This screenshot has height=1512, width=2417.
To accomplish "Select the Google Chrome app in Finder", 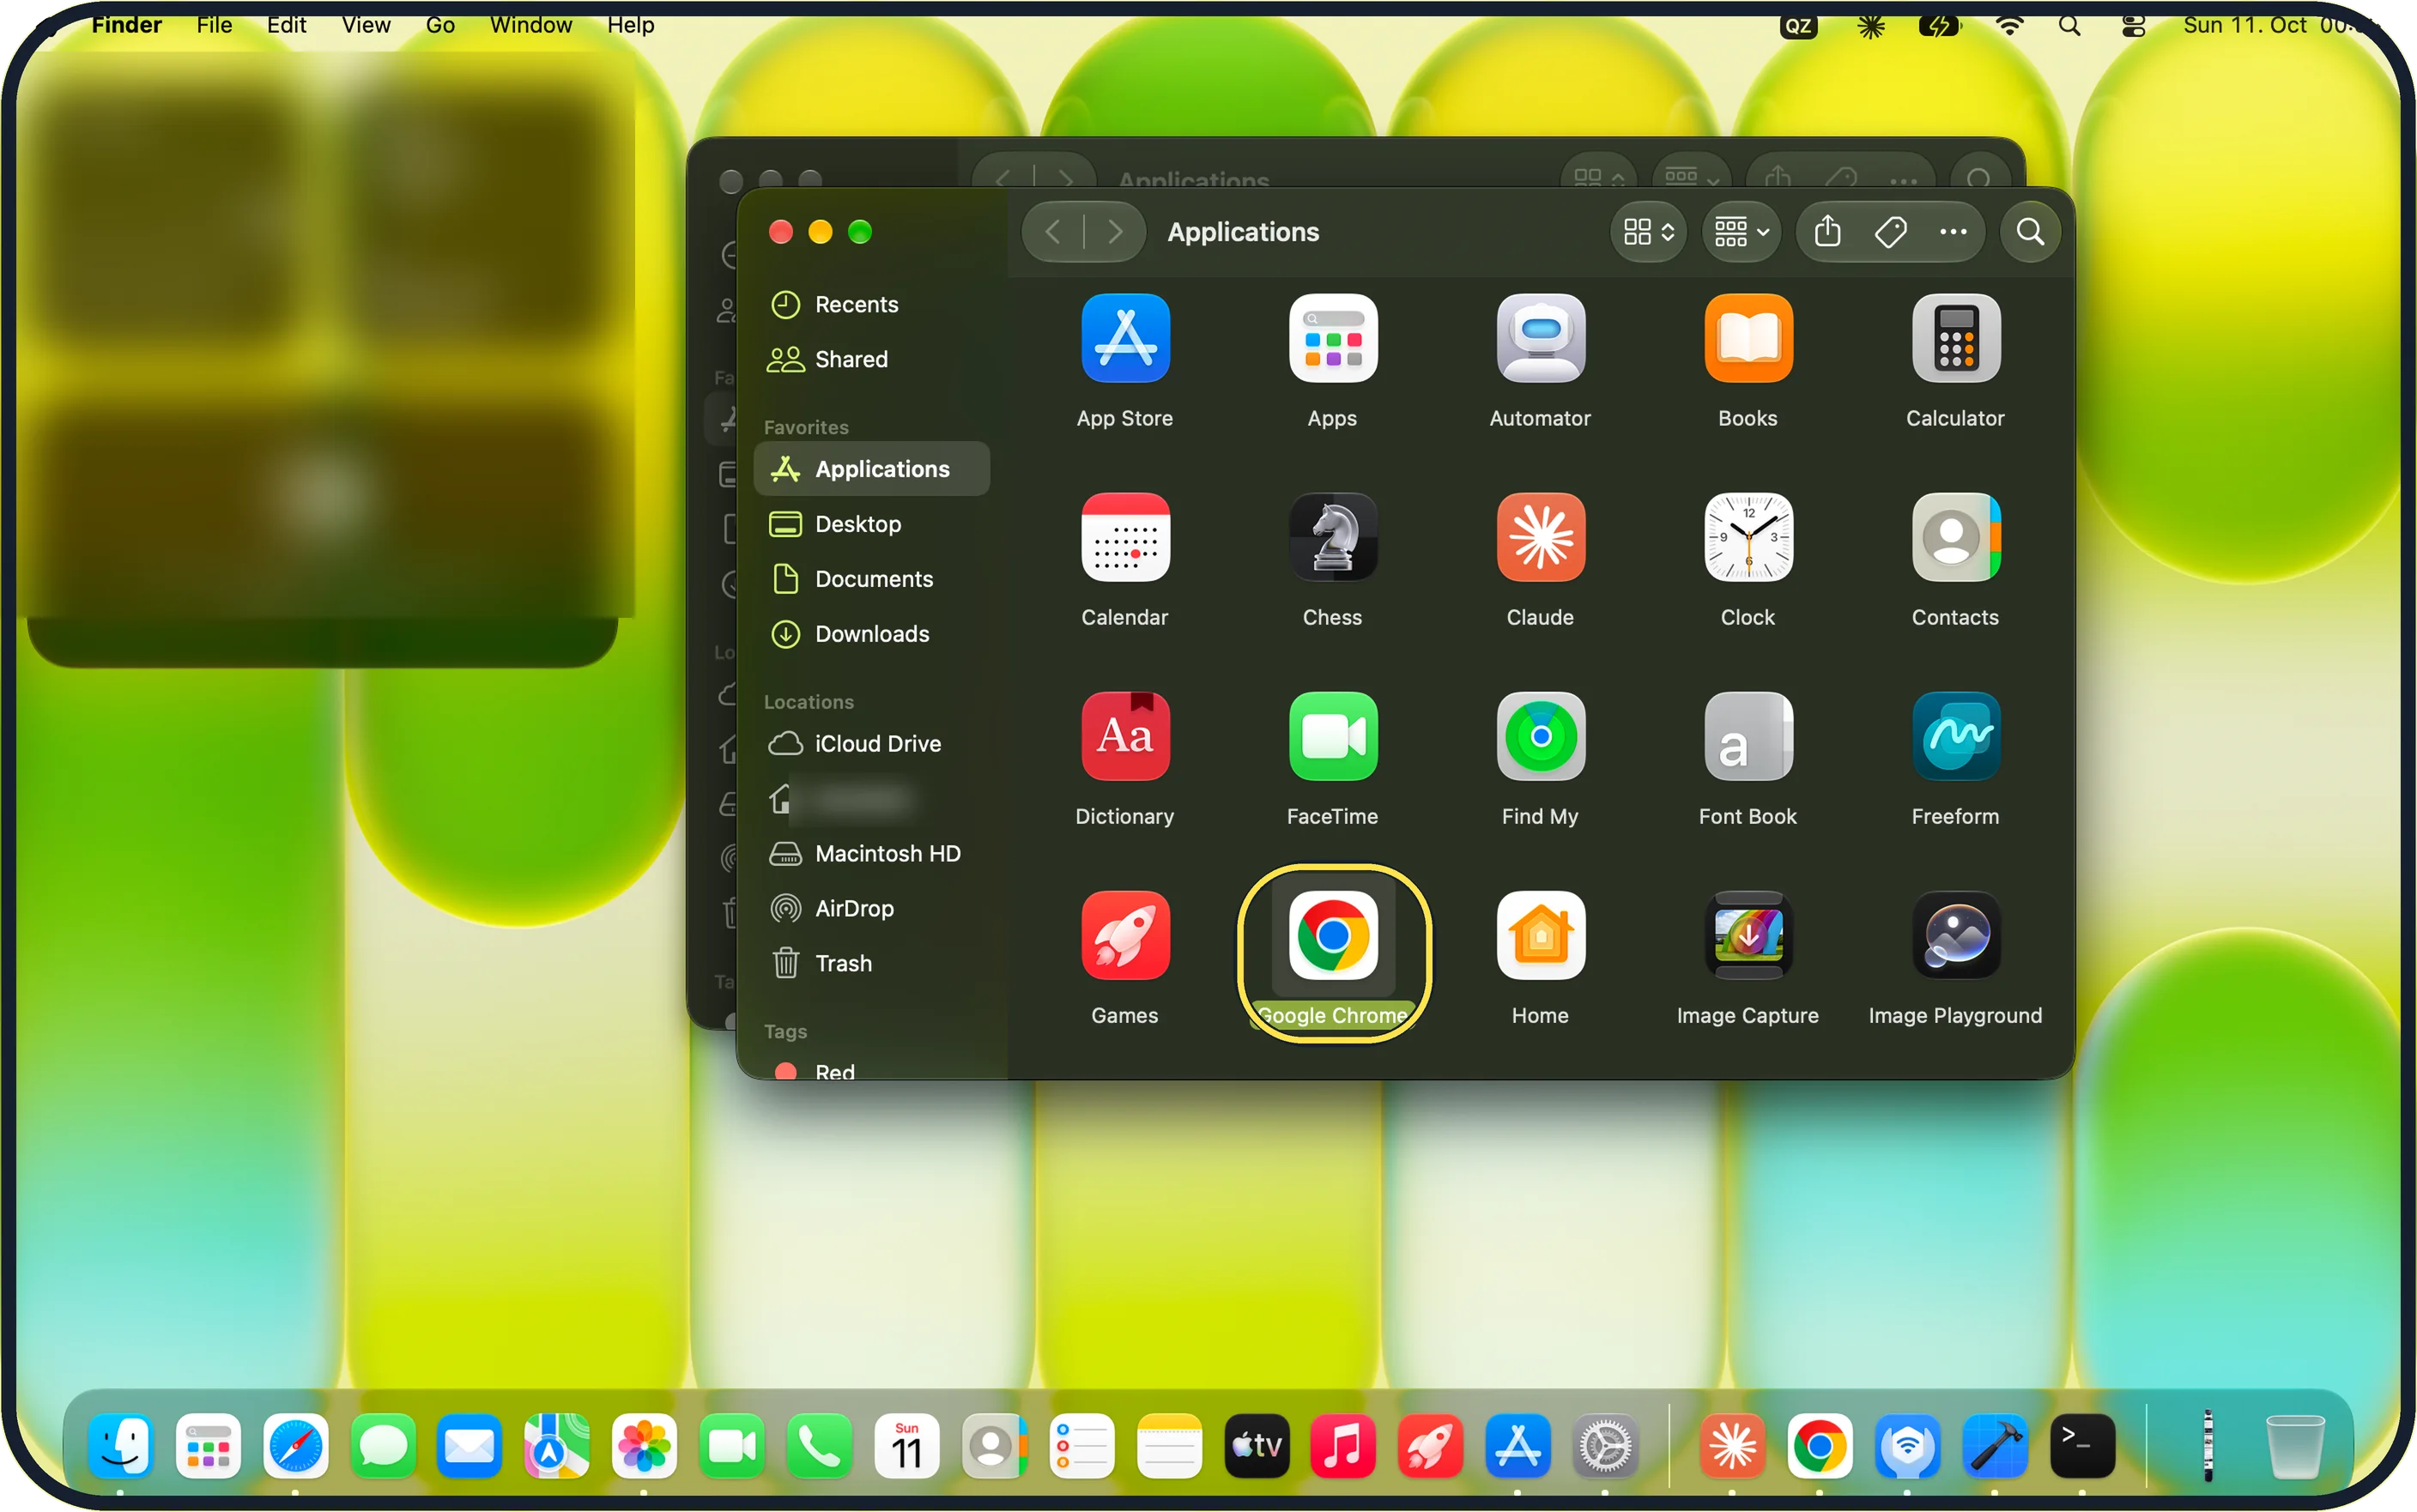I will click(x=1332, y=936).
